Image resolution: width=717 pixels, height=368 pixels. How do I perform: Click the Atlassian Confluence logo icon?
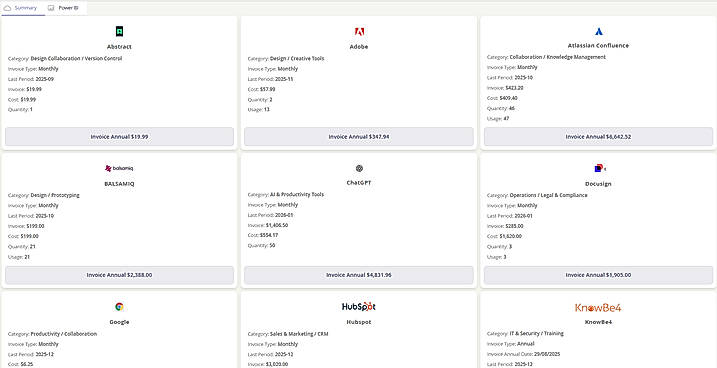click(x=599, y=32)
